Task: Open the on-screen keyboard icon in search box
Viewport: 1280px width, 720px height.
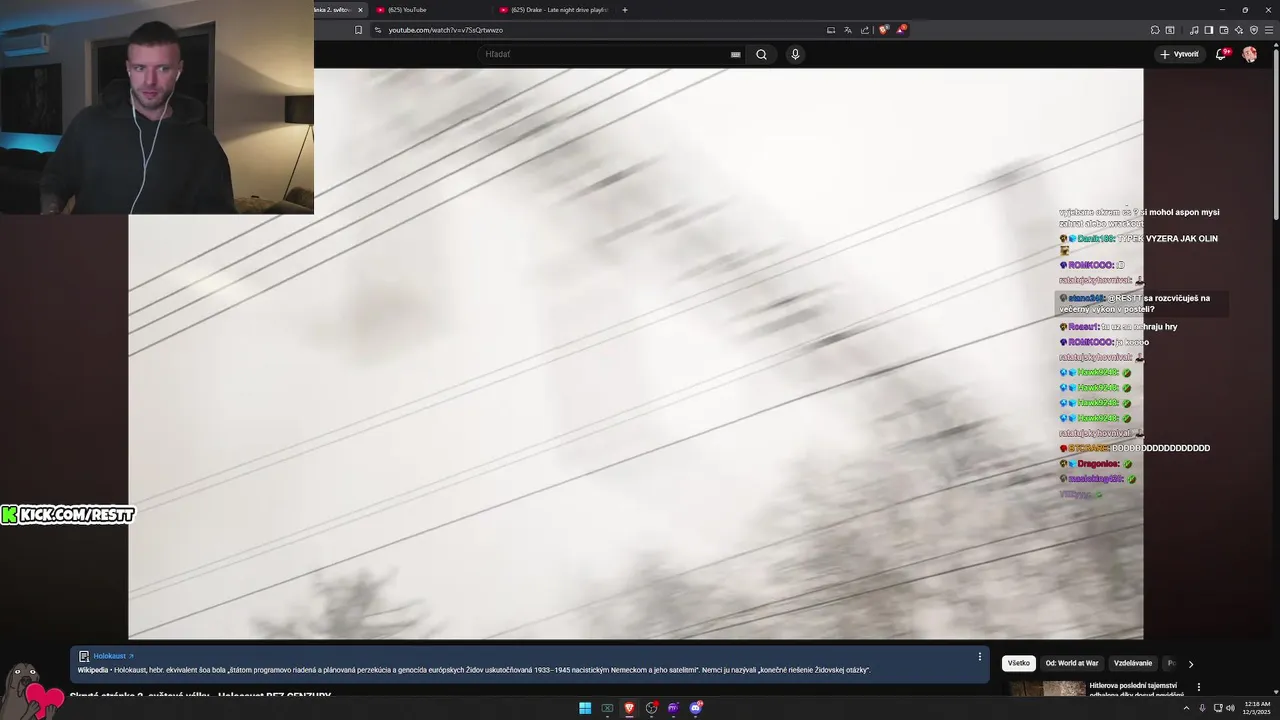Action: click(x=735, y=55)
